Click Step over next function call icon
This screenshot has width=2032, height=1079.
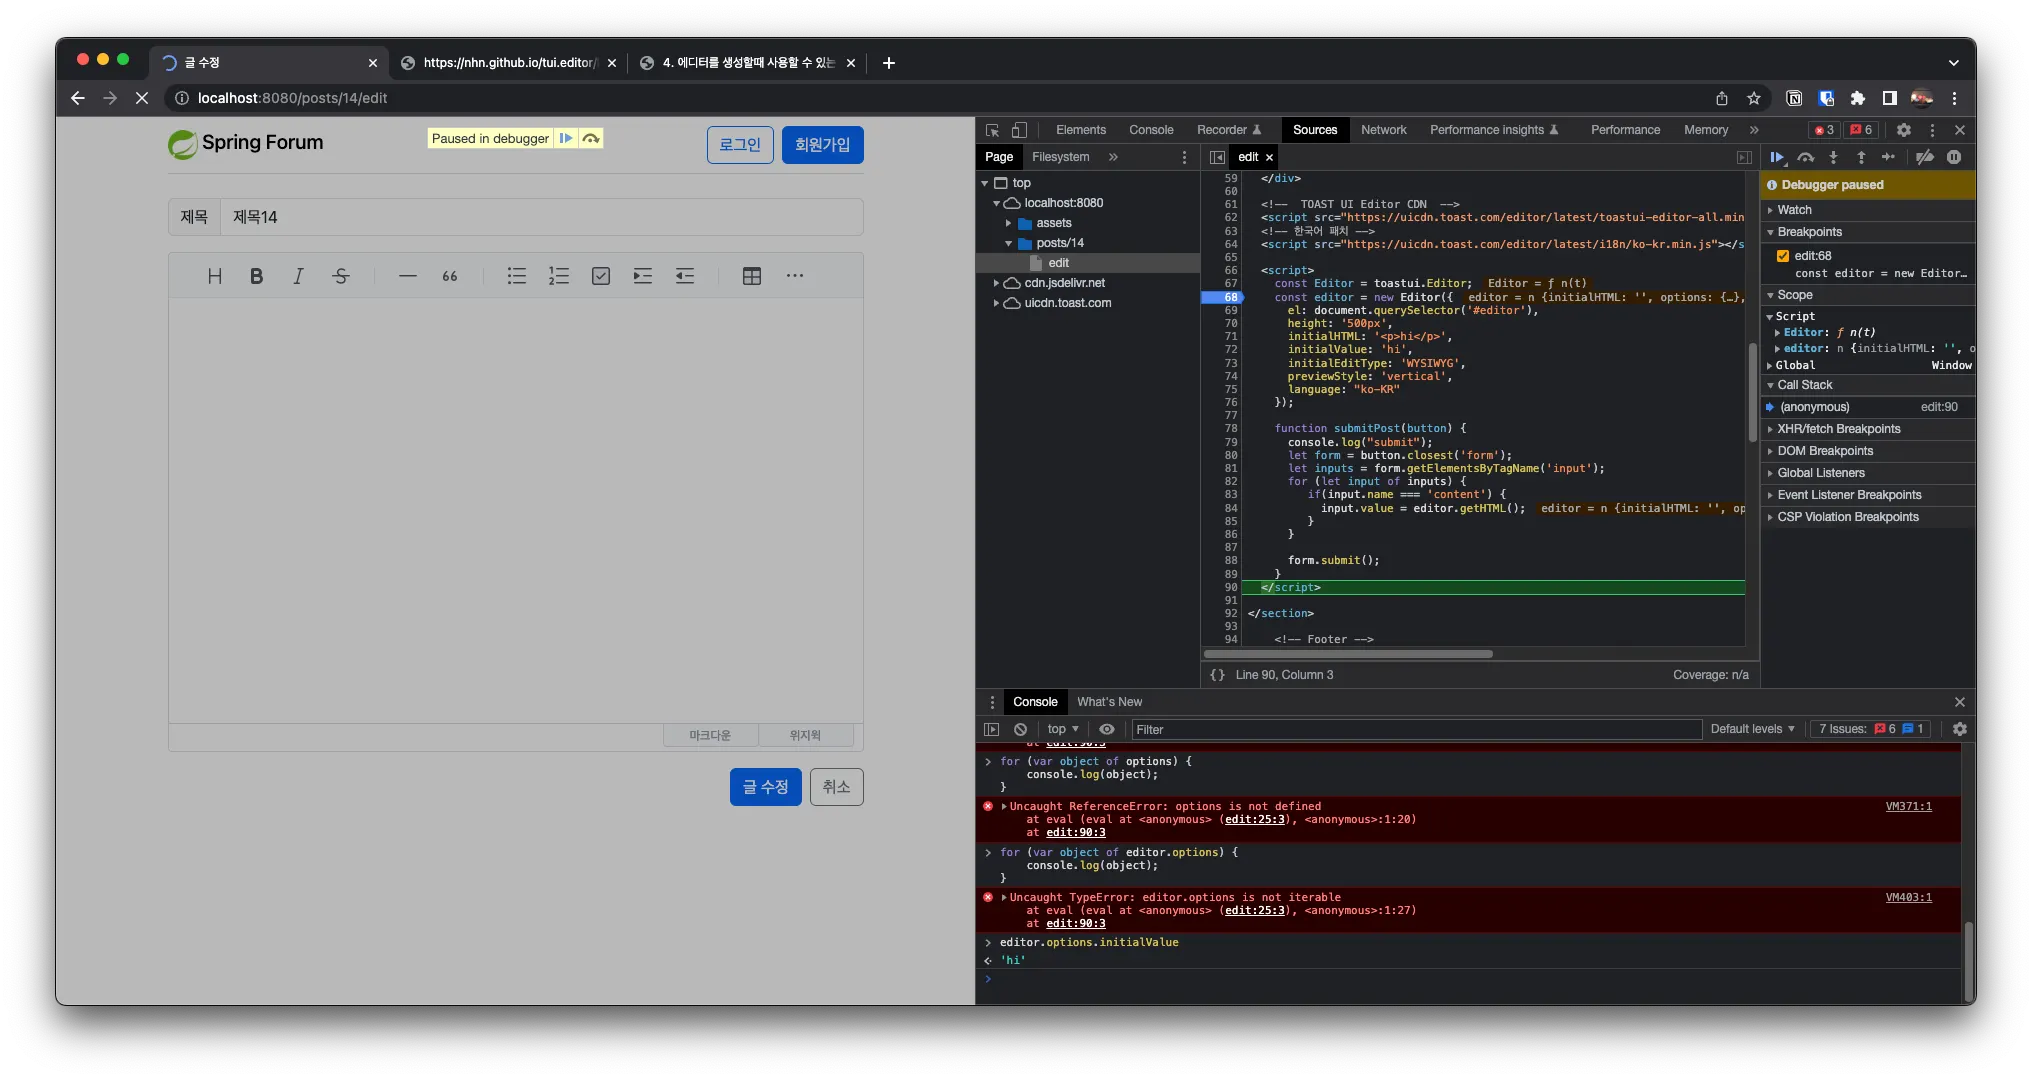[1805, 157]
